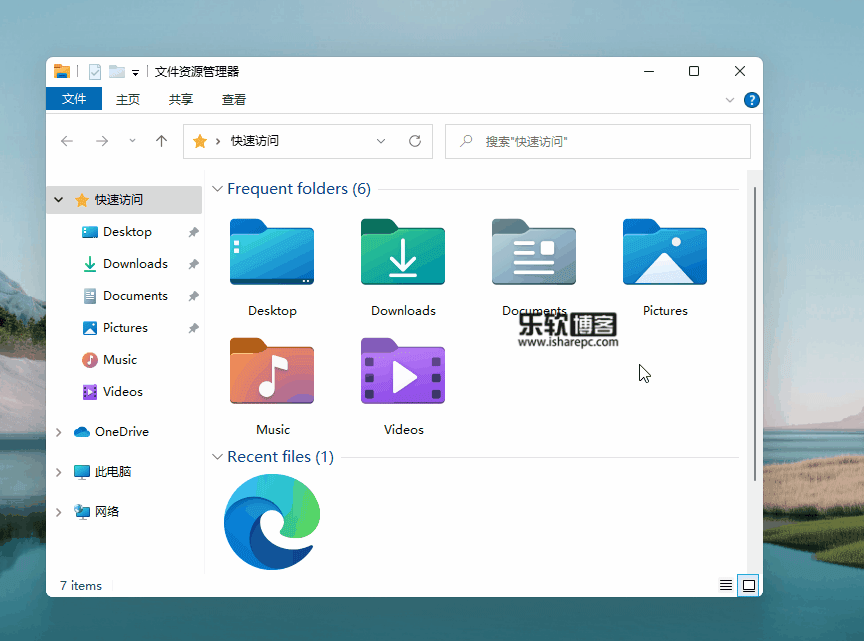The height and width of the screenshot is (641, 864).
Task: Toggle large icons view at bottom right
Action: pos(749,585)
